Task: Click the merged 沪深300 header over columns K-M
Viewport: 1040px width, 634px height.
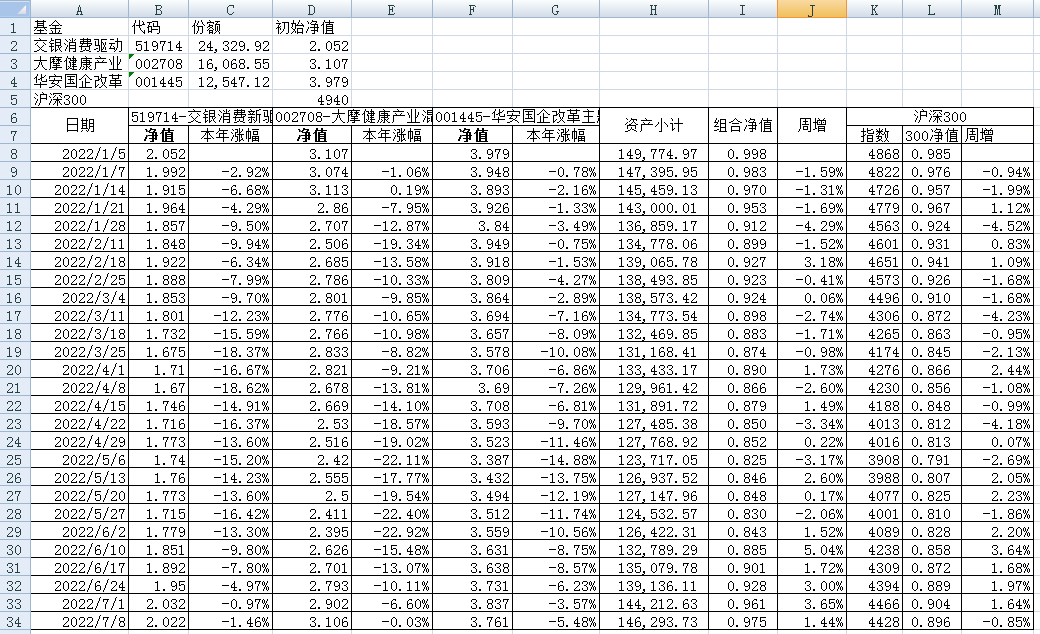Action: coord(940,117)
